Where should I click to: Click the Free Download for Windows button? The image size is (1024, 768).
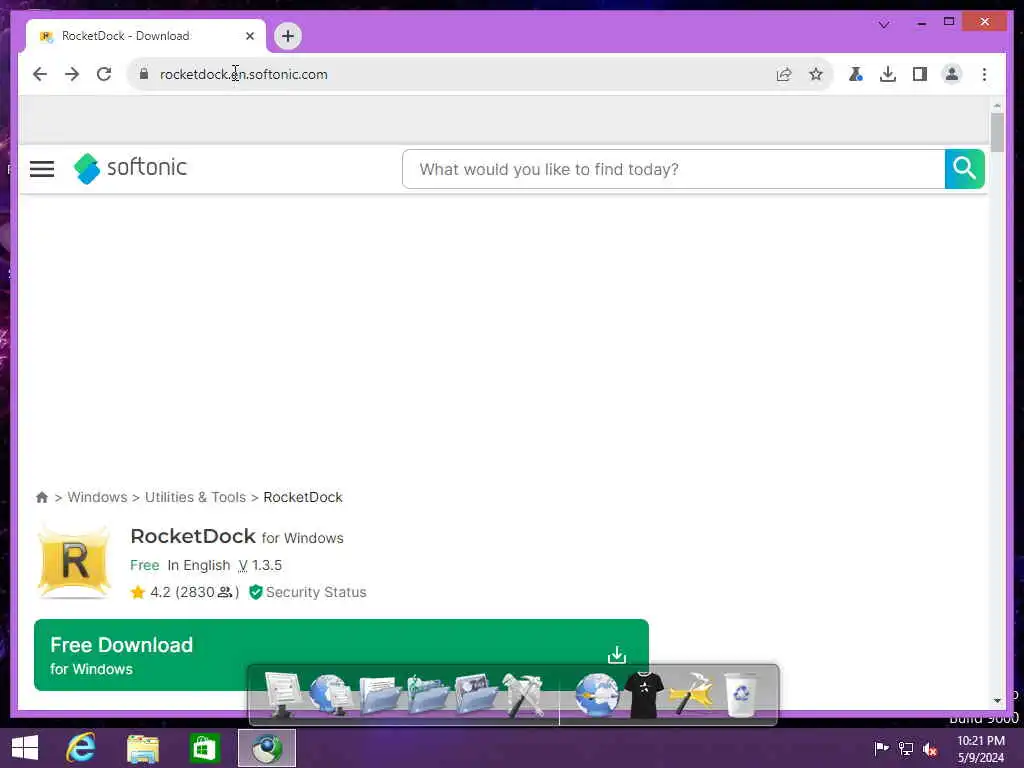pyautogui.click(x=341, y=655)
